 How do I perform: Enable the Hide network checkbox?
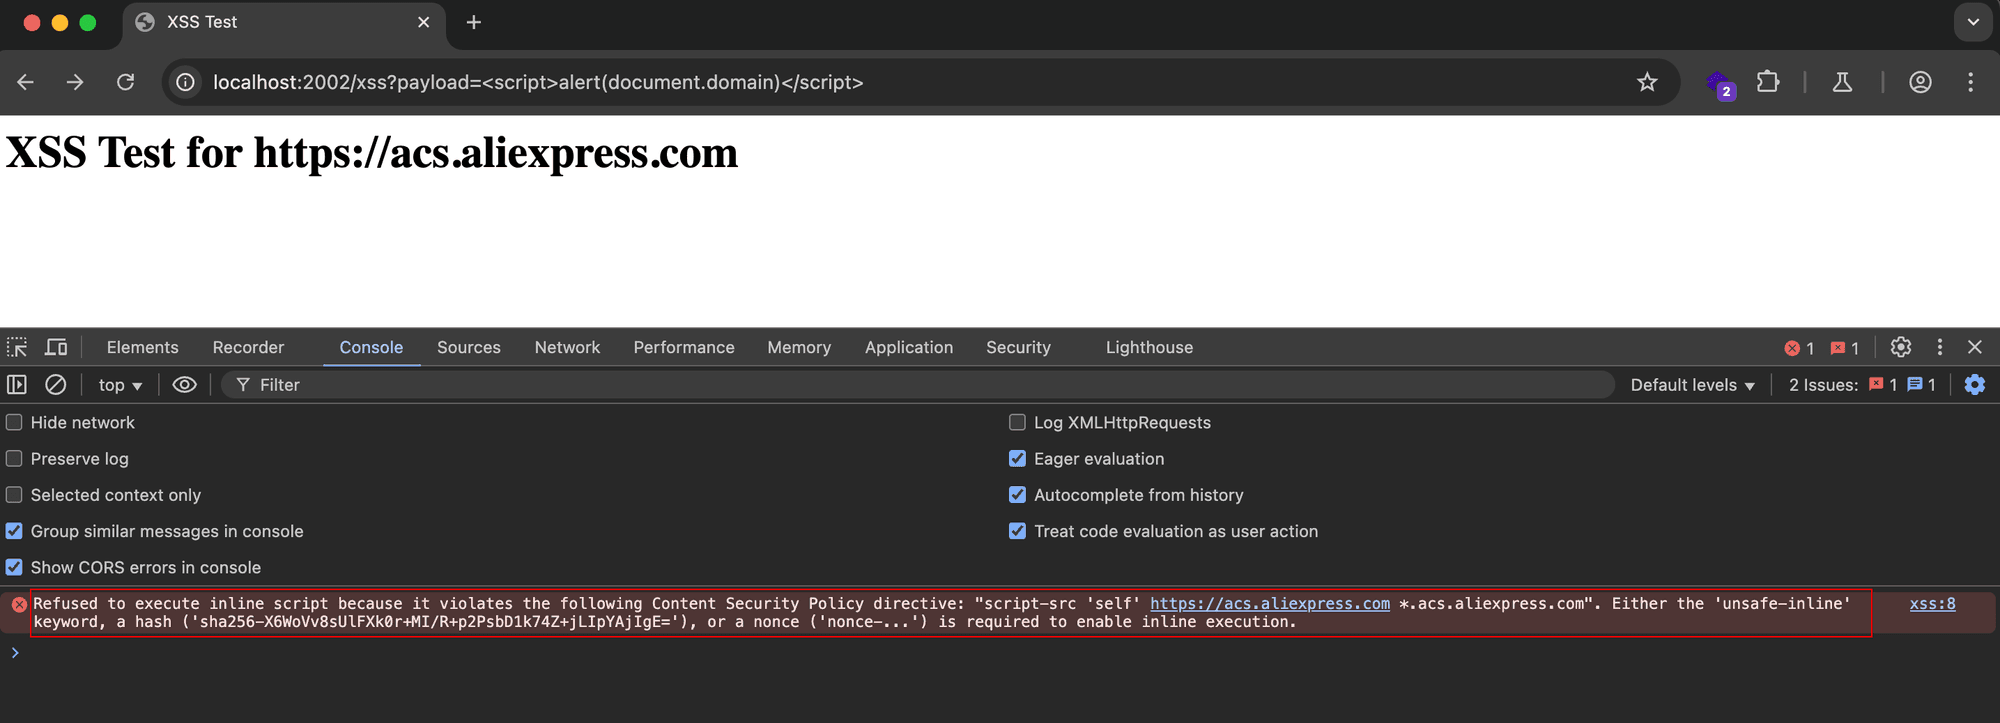[14, 423]
